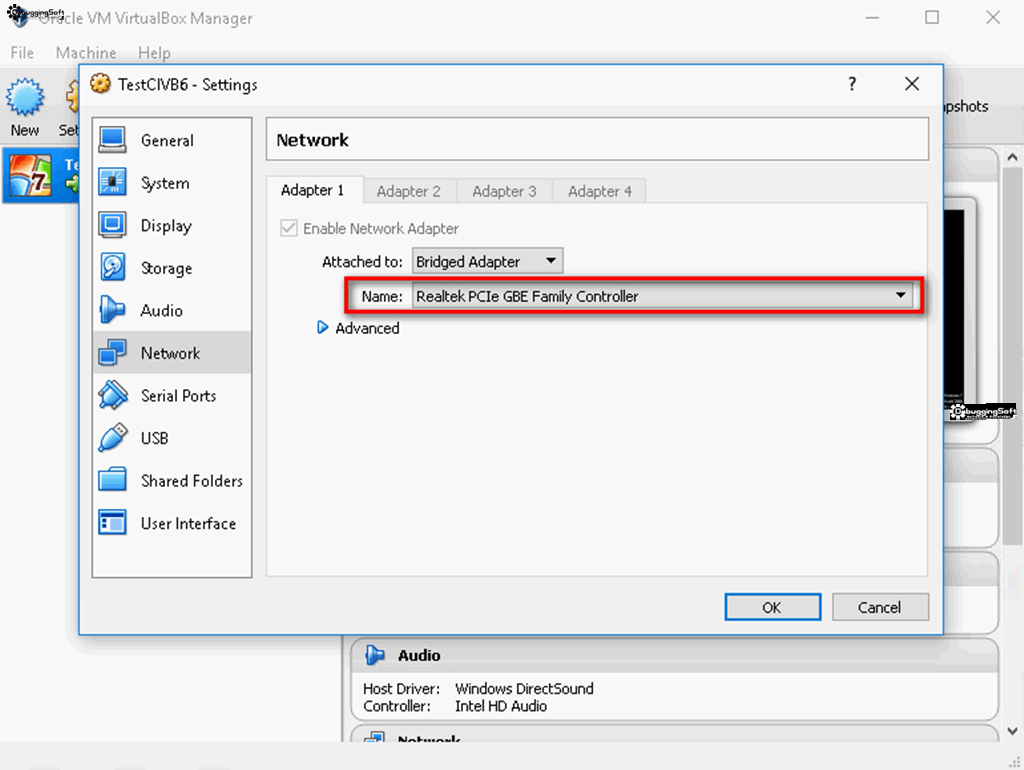
Task: Click the settings gear icon in dialog title
Action: [x=101, y=84]
